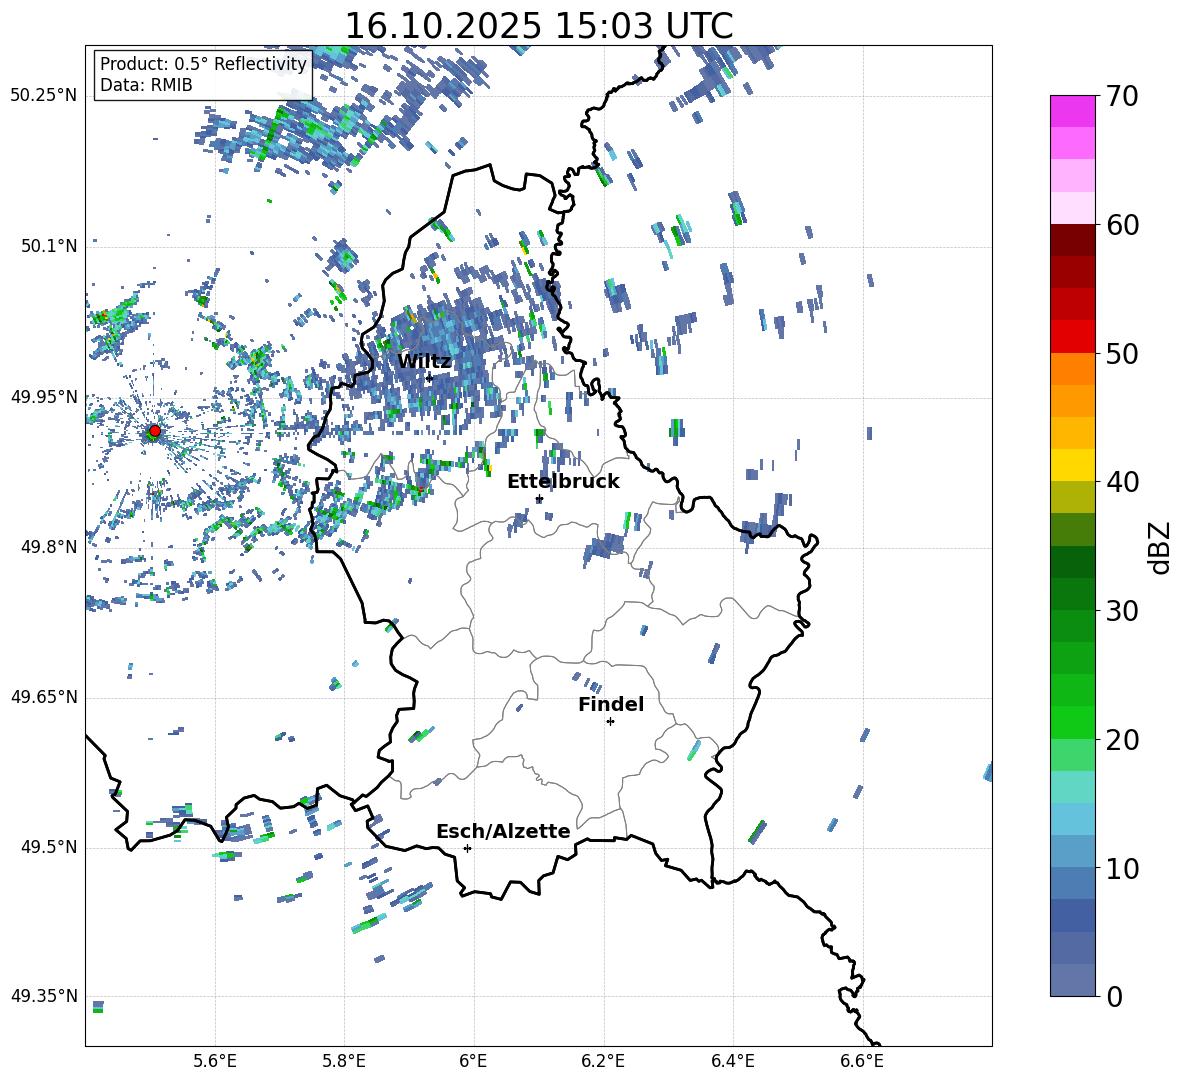
Task: Click the Findel city label
Action: pos(611,704)
